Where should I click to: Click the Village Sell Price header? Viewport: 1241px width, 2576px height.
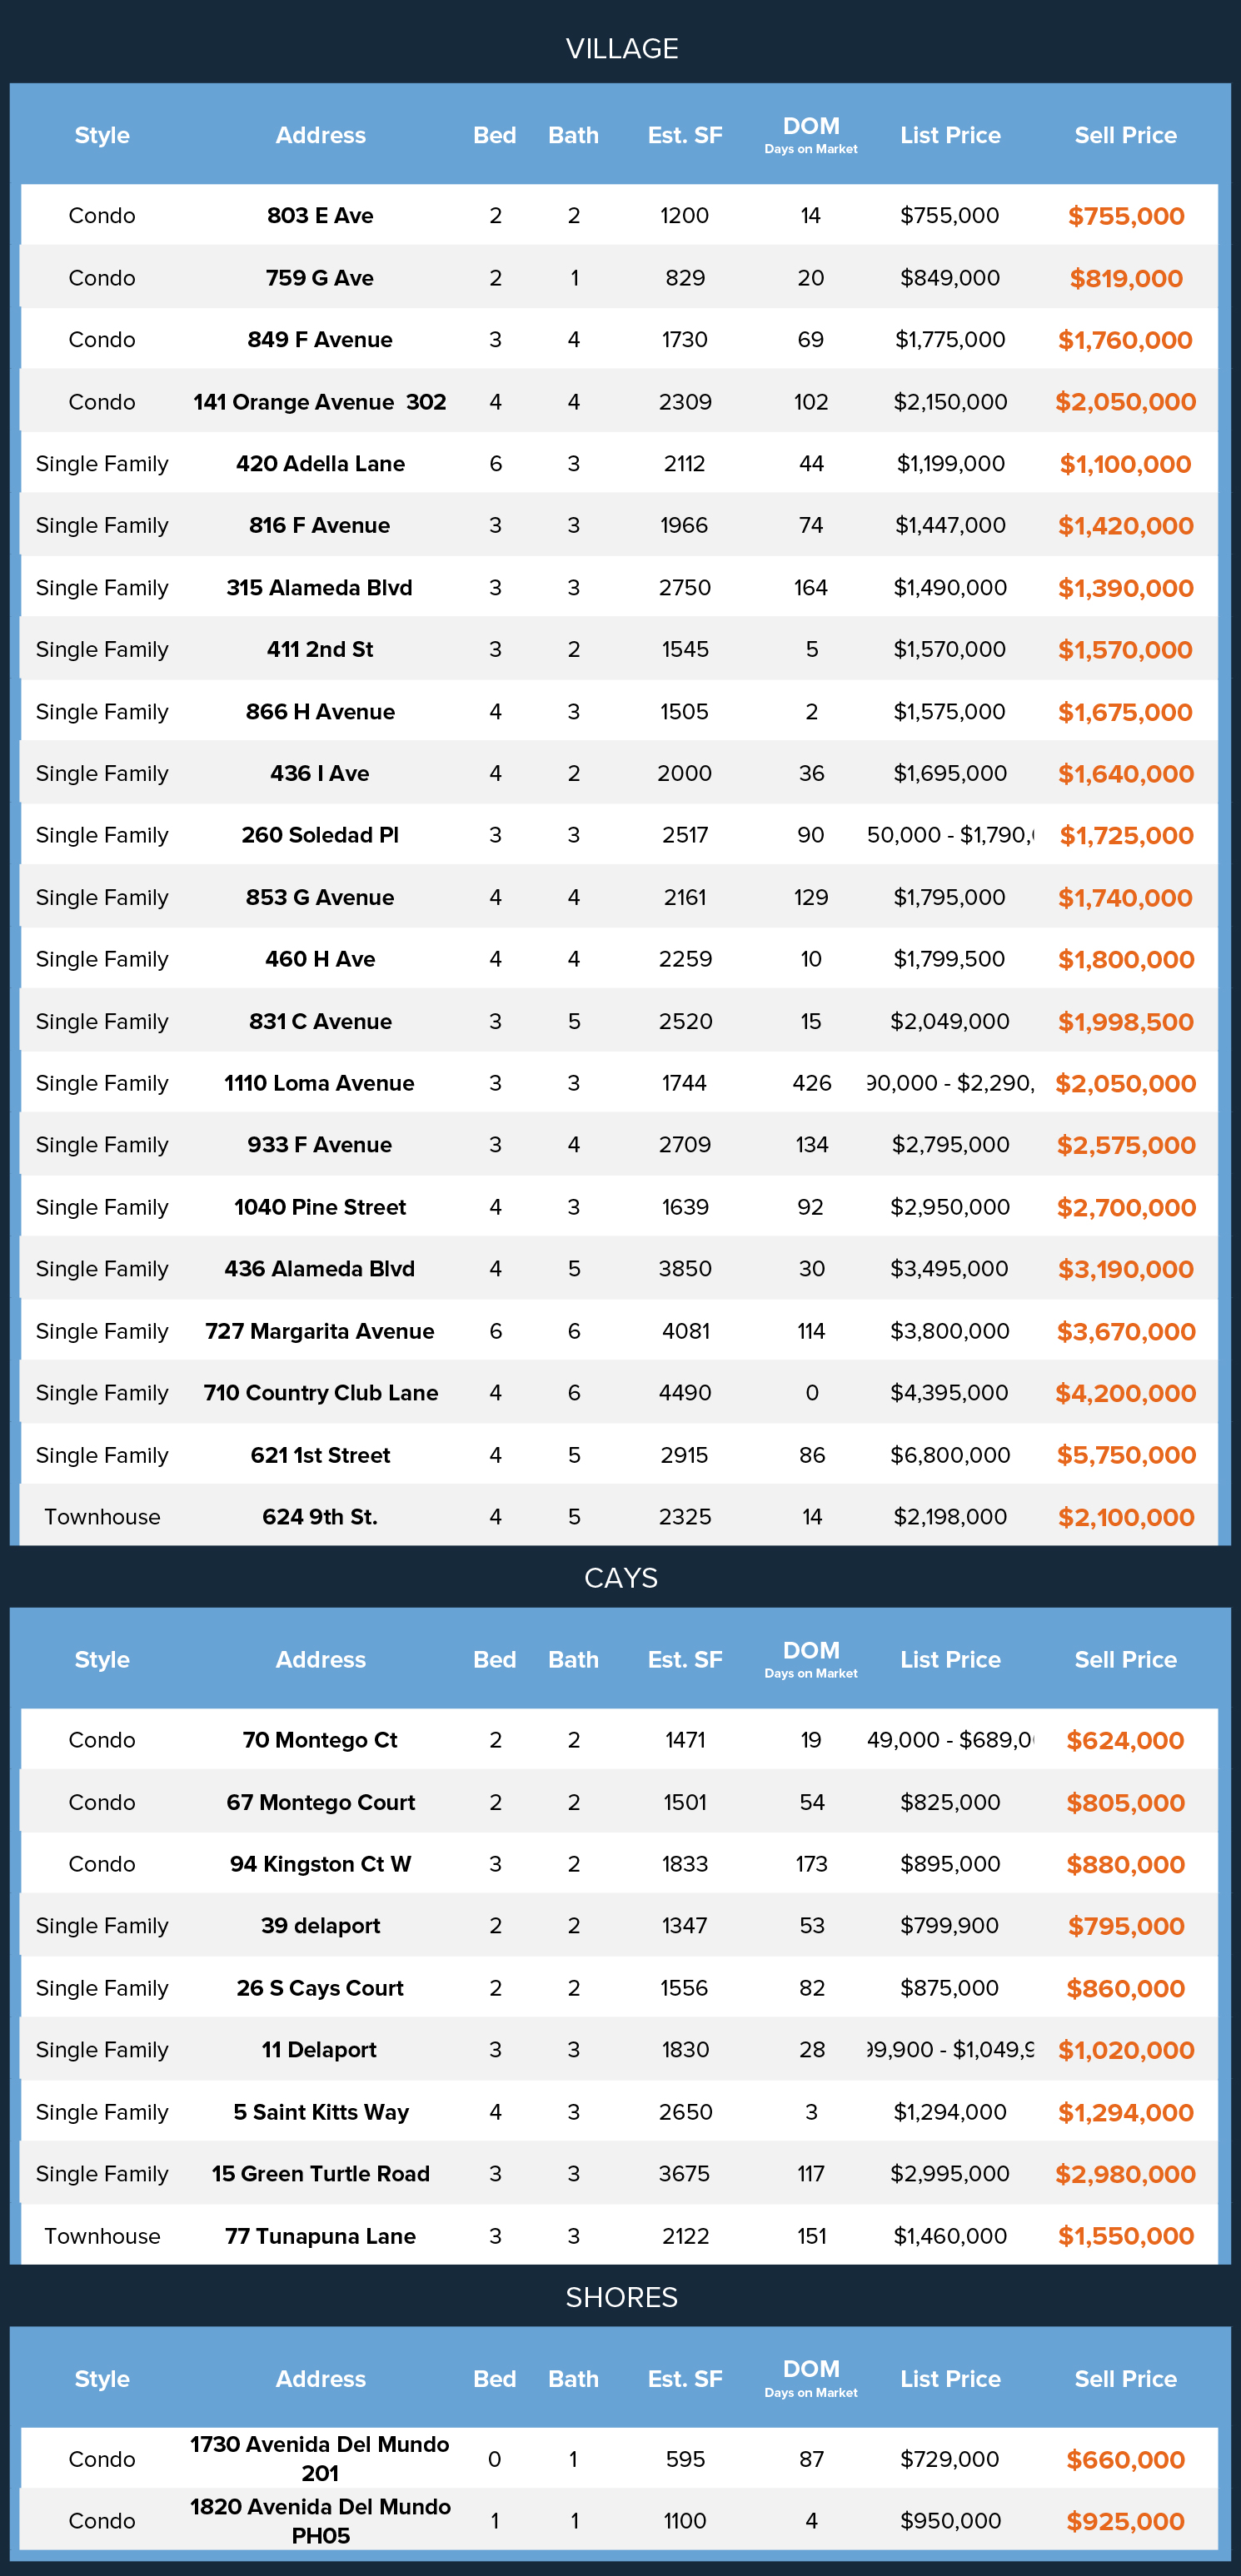1125,136
